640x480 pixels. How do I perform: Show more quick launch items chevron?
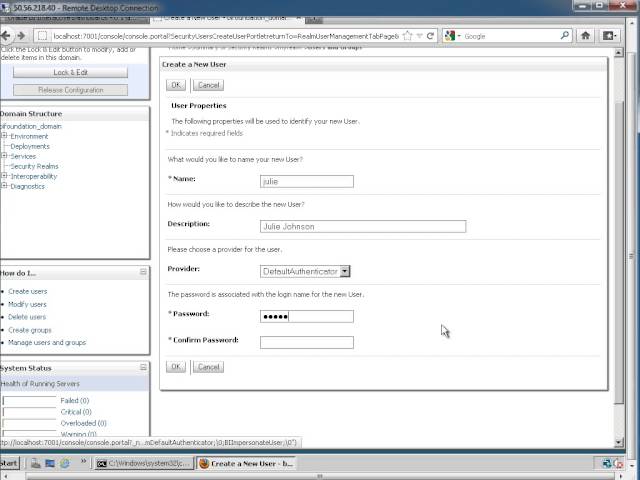click(x=83, y=461)
